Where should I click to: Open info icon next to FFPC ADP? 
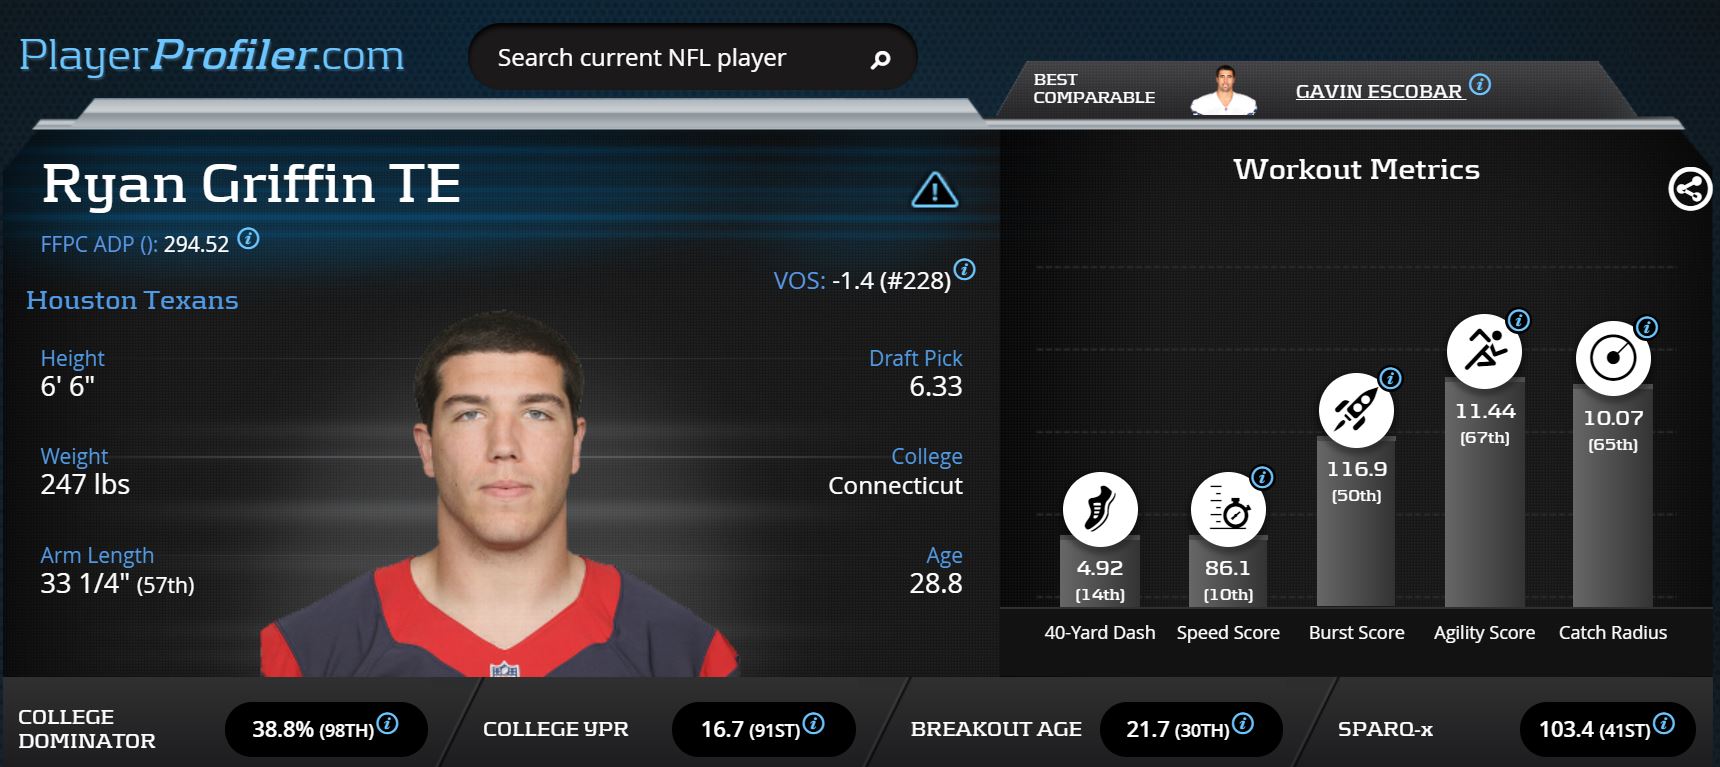[x=248, y=239]
